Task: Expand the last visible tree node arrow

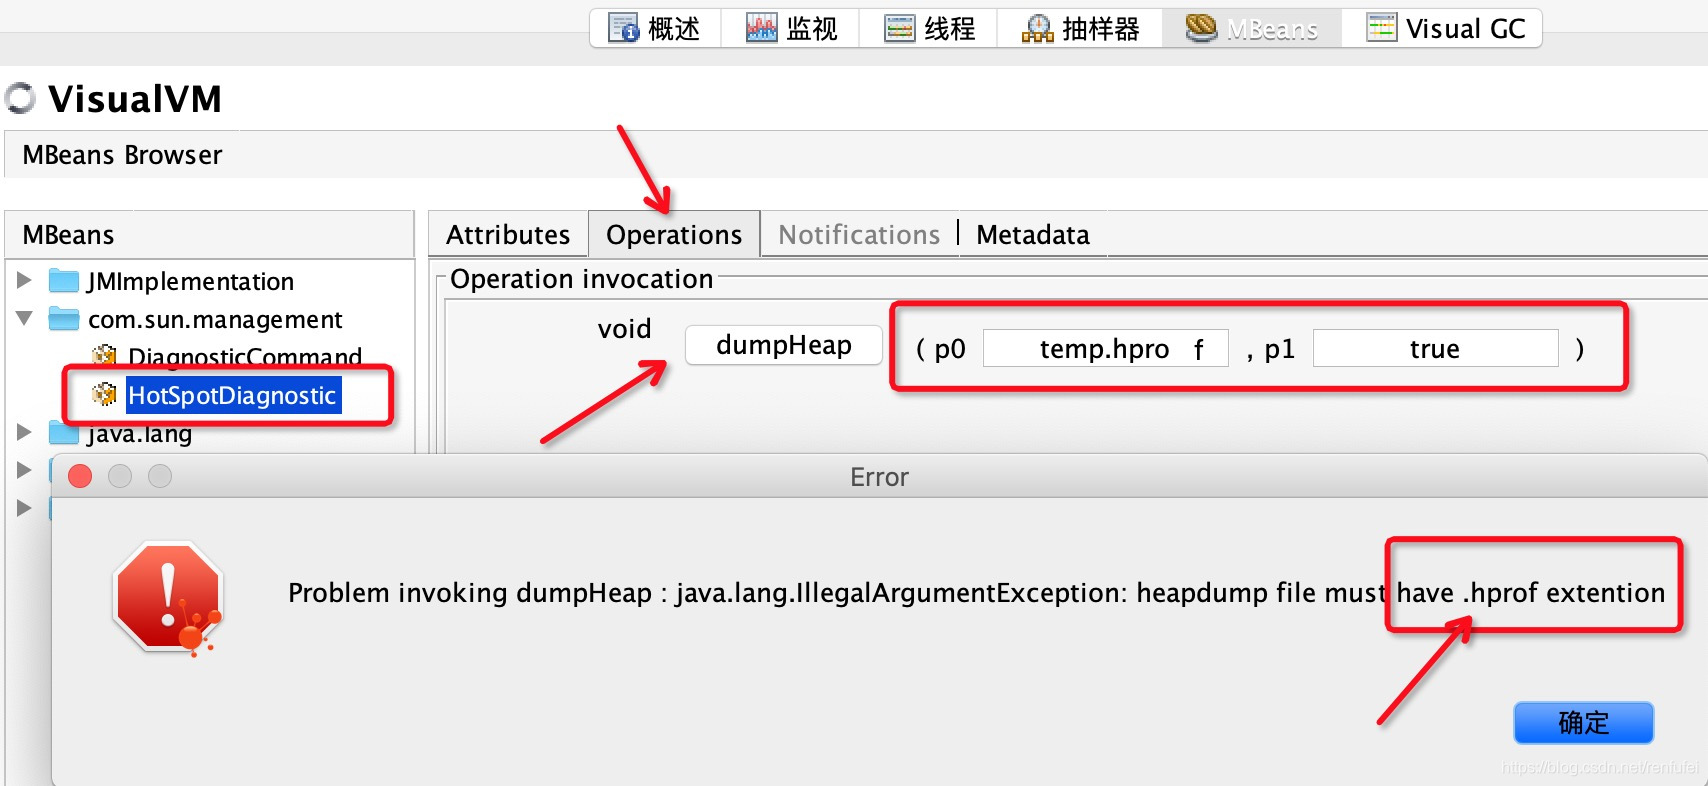Action: click(x=25, y=508)
